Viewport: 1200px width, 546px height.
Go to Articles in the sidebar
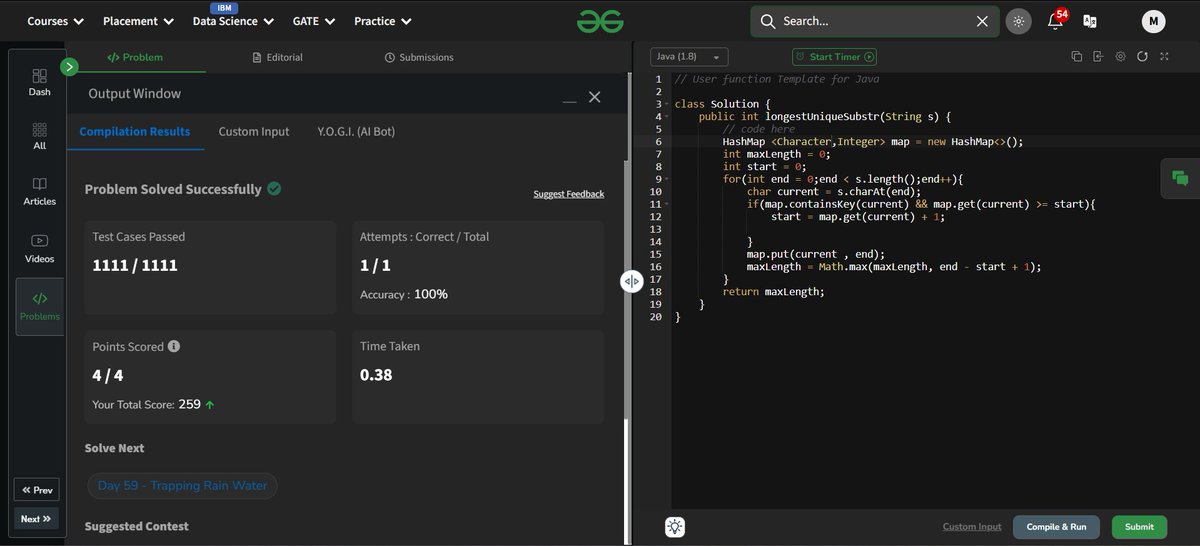[x=39, y=191]
